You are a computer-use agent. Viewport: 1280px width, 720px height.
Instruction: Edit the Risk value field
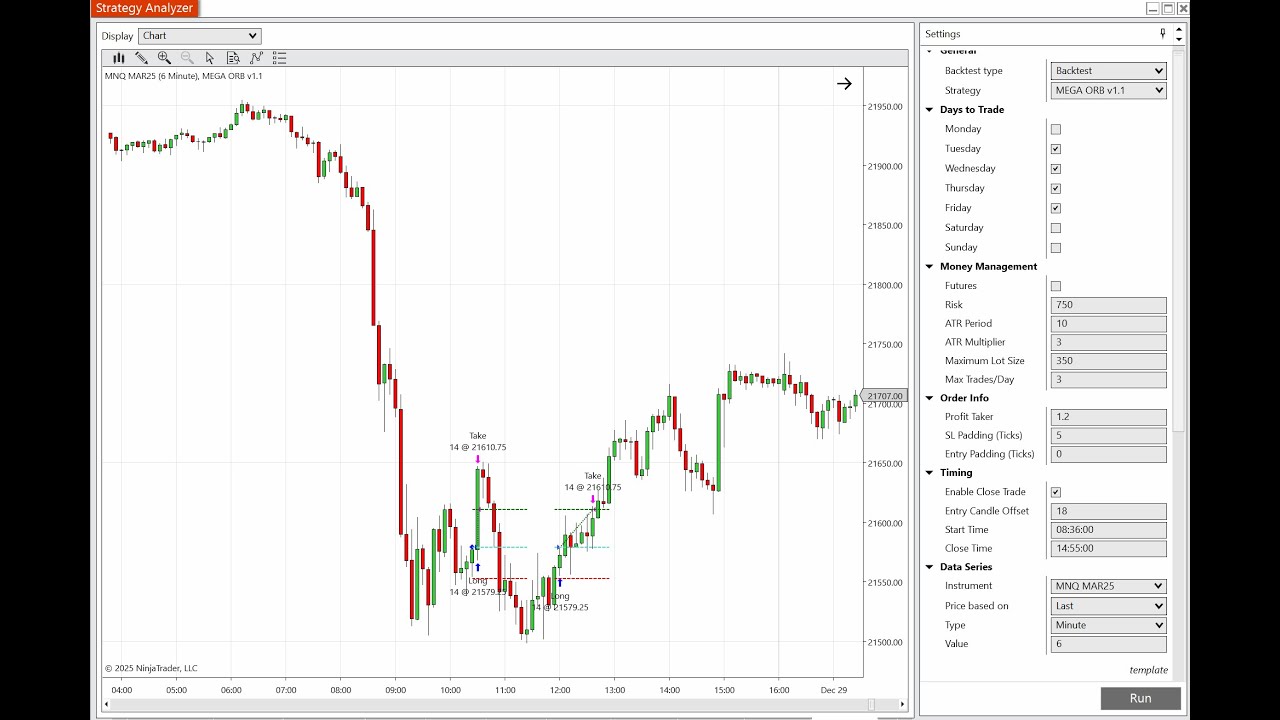pos(1109,305)
